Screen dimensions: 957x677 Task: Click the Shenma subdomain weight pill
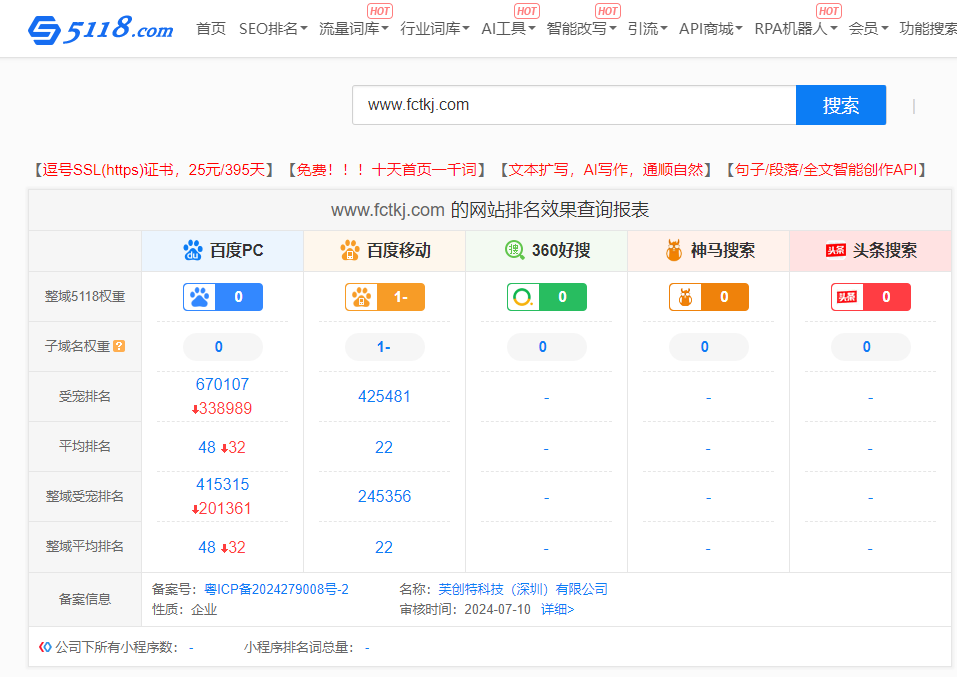coord(709,347)
